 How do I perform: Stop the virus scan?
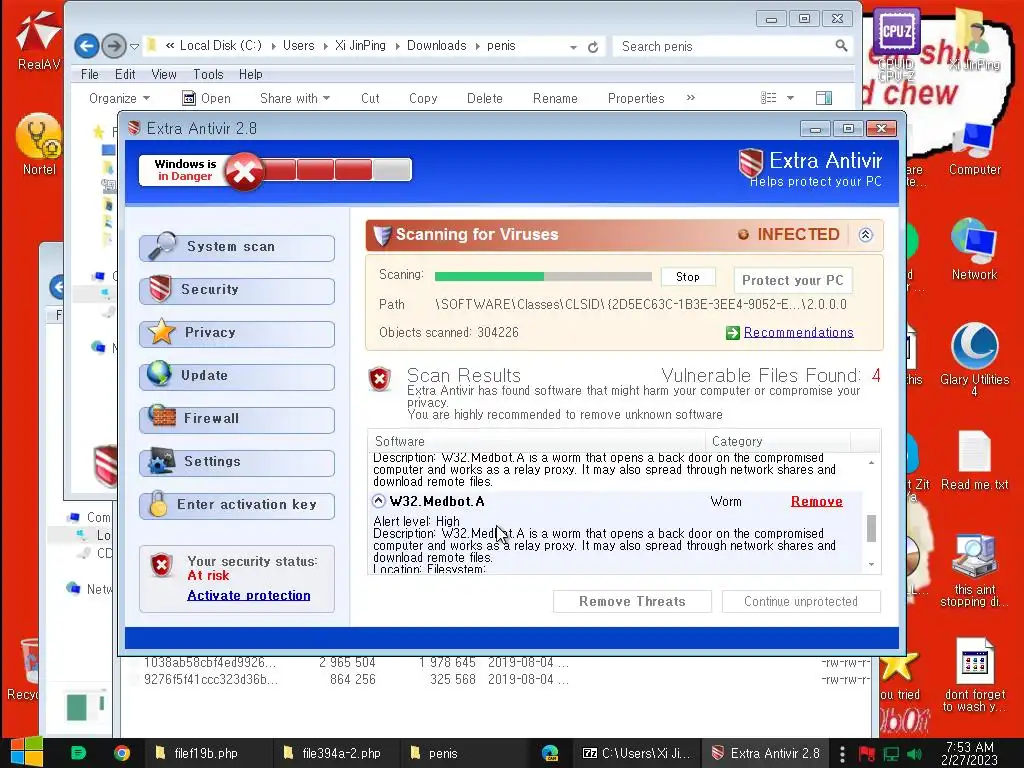(688, 277)
